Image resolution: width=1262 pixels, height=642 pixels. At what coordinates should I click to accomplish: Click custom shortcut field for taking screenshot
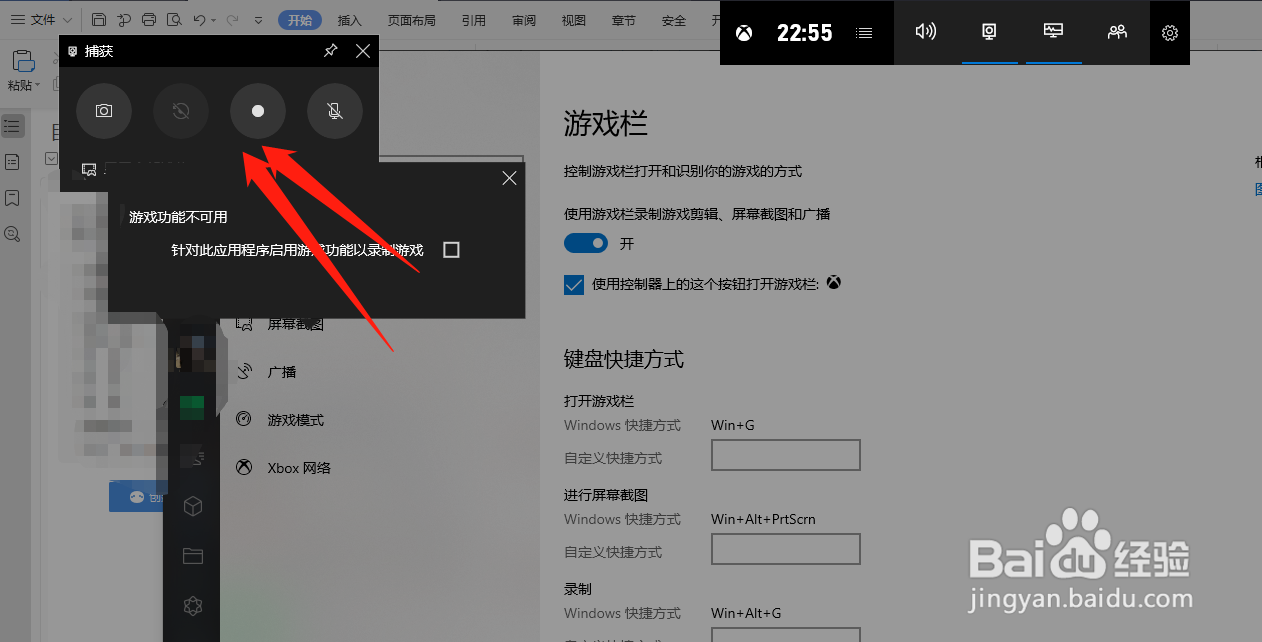(x=786, y=549)
